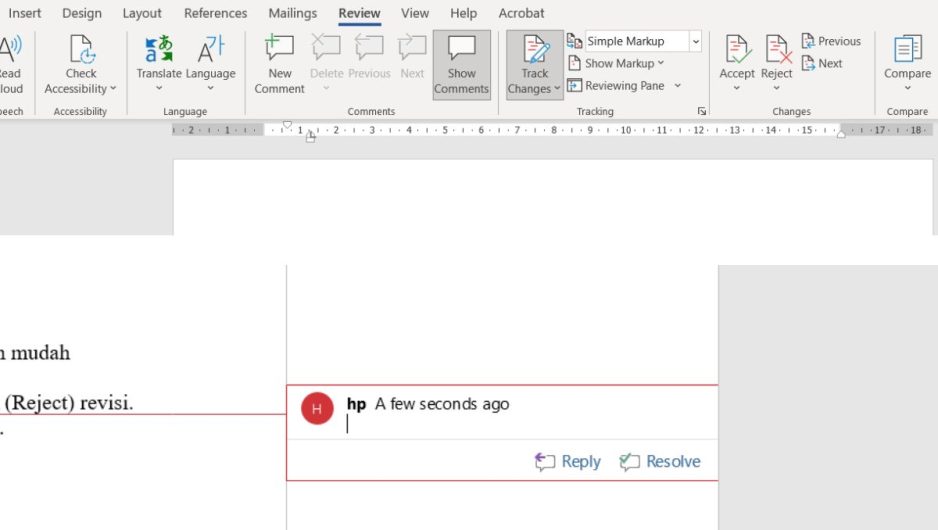Click the Display for Review icon
The height and width of the screenshot is (530, 938).
click(574, 41)
